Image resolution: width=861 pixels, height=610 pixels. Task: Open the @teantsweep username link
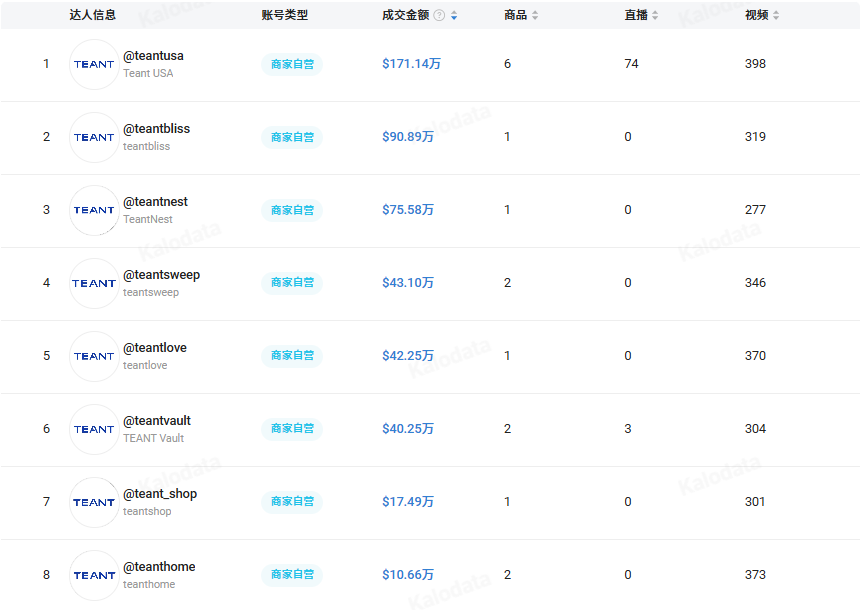[x=160, y=275]
